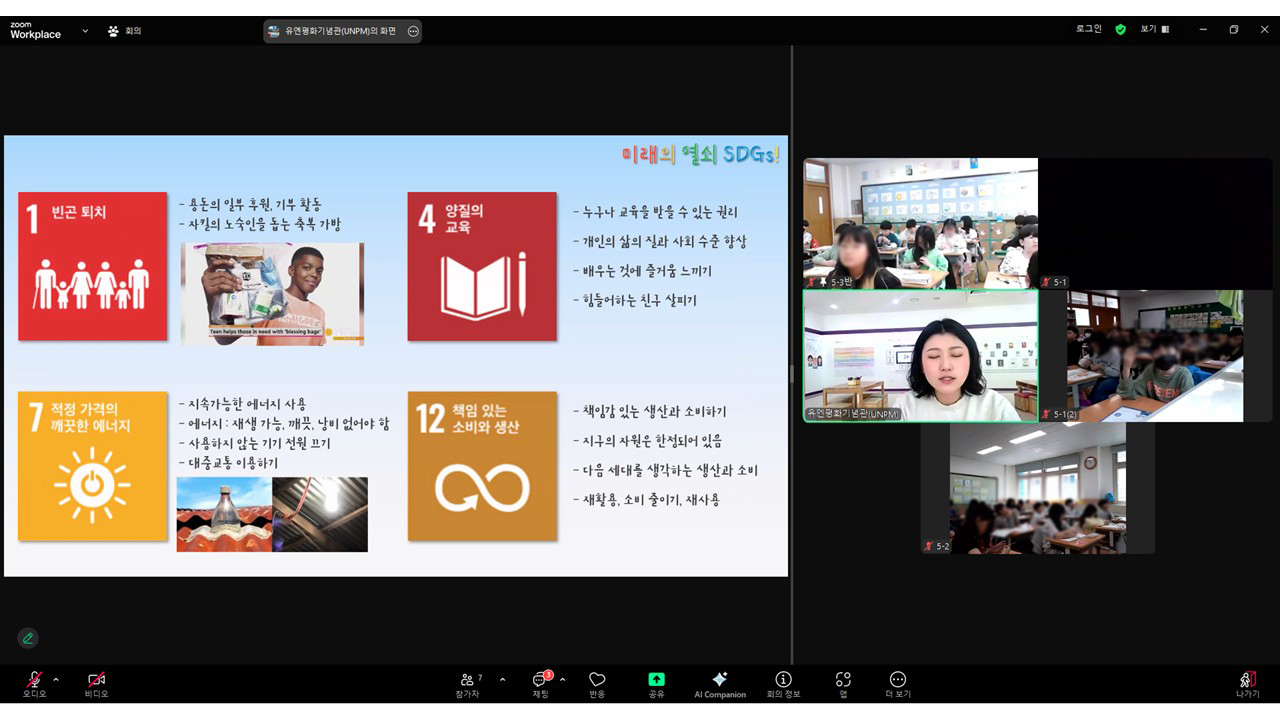This screenshot has width=1280, height=720.
Task: Click the Leave meeting button
Action: (x=1247, y=685)
